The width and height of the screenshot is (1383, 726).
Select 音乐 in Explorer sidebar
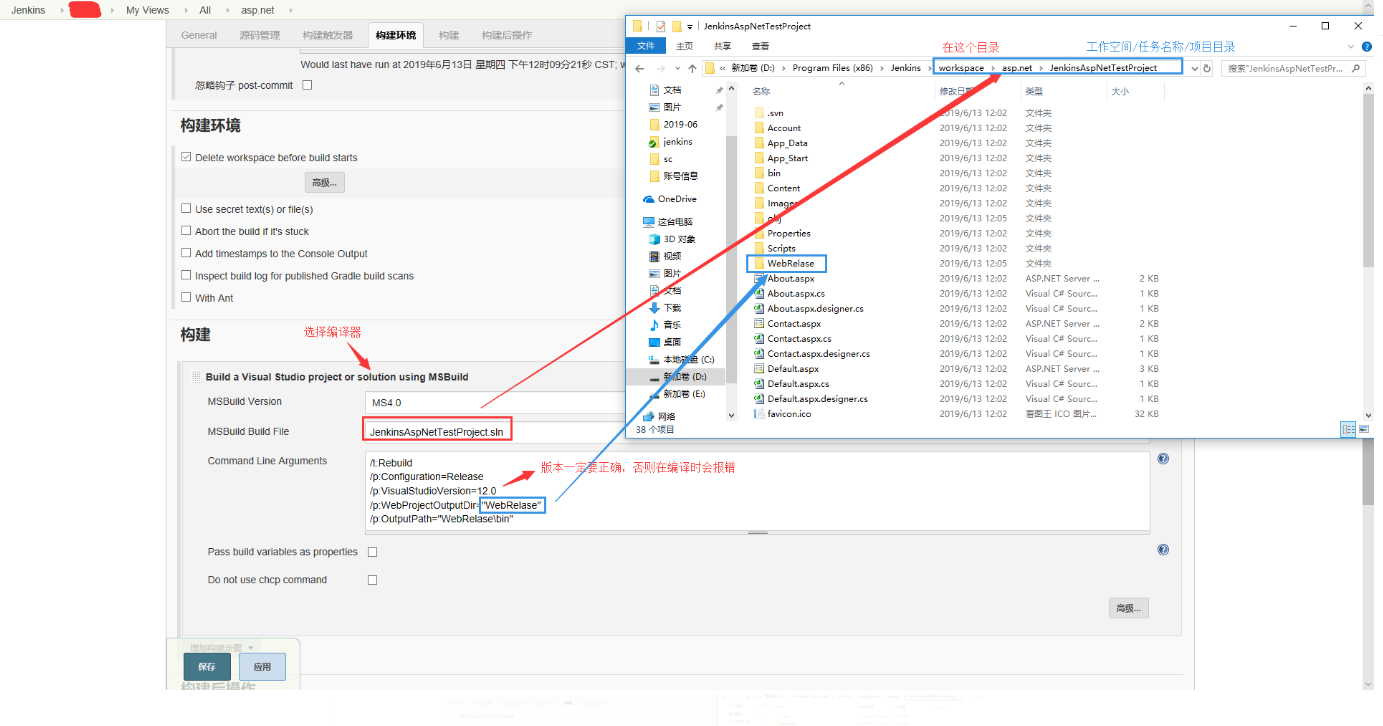pyautogui.click(x=664, y=325)
